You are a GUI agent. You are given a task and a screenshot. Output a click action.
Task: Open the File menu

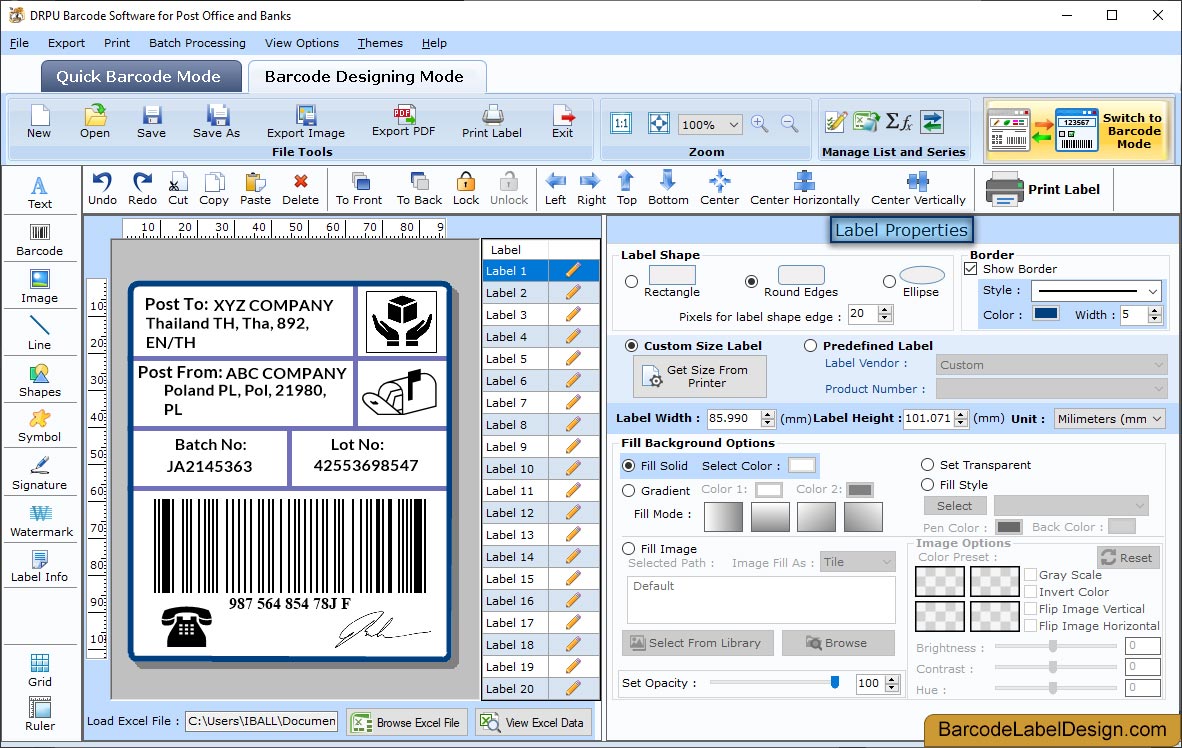(19, 43)
